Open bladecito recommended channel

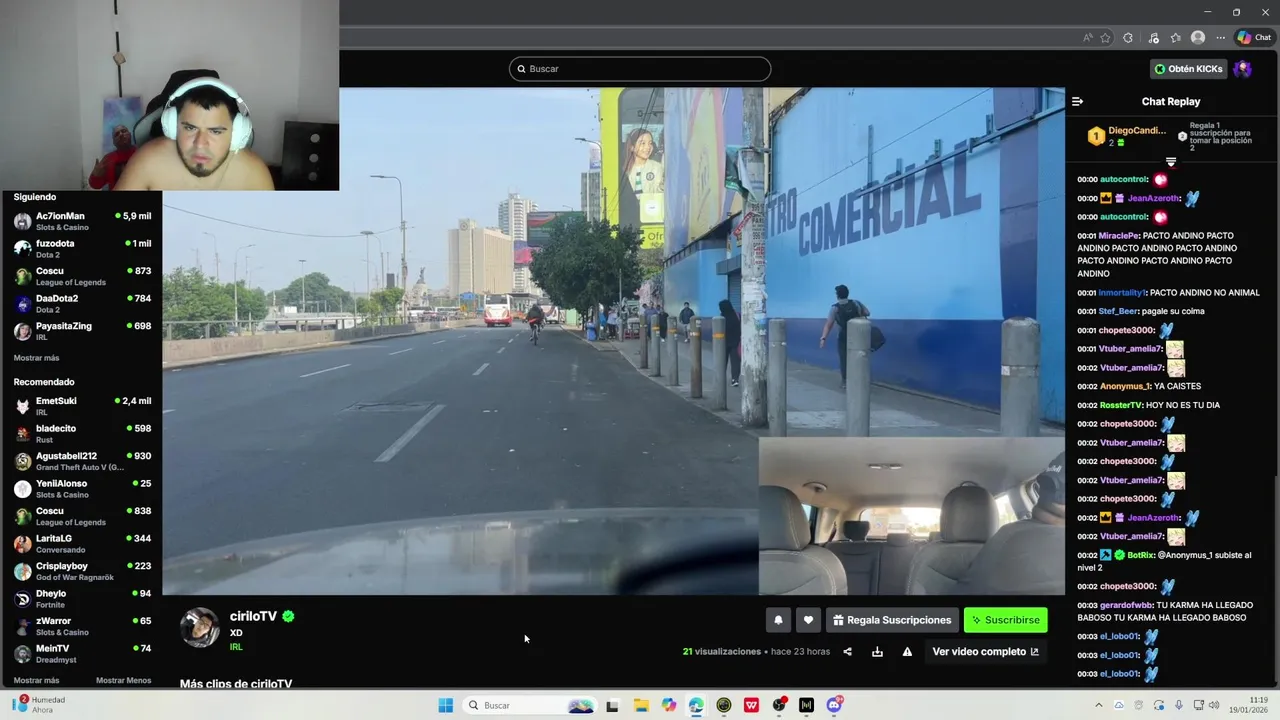point(82,433)
